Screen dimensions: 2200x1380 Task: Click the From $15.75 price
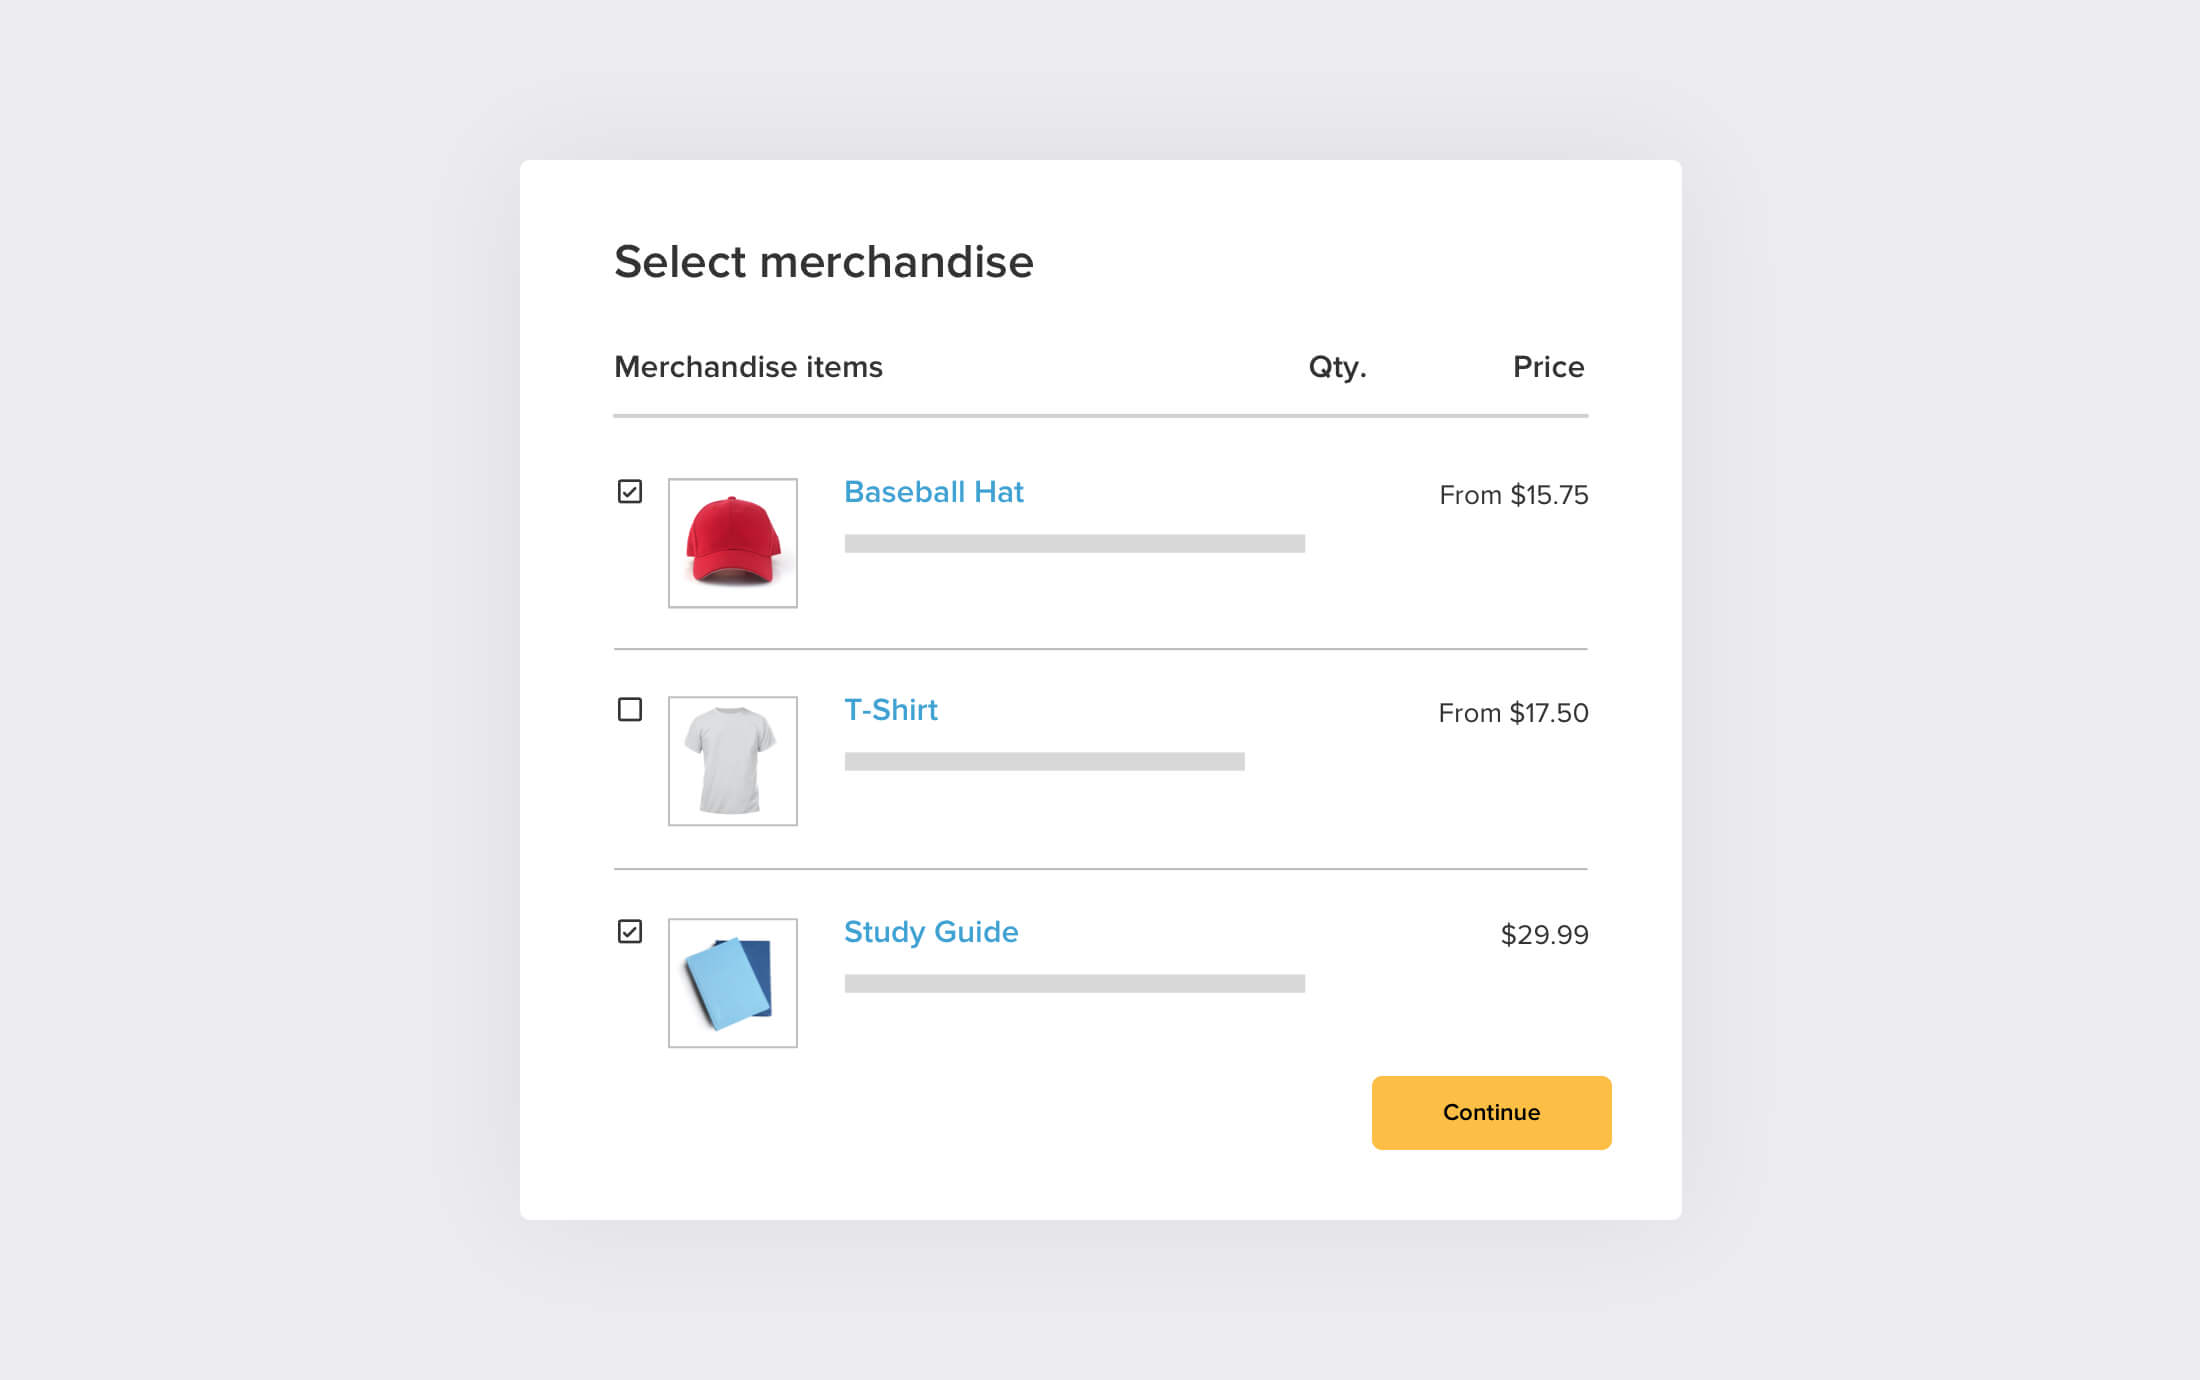point(1513,495)
